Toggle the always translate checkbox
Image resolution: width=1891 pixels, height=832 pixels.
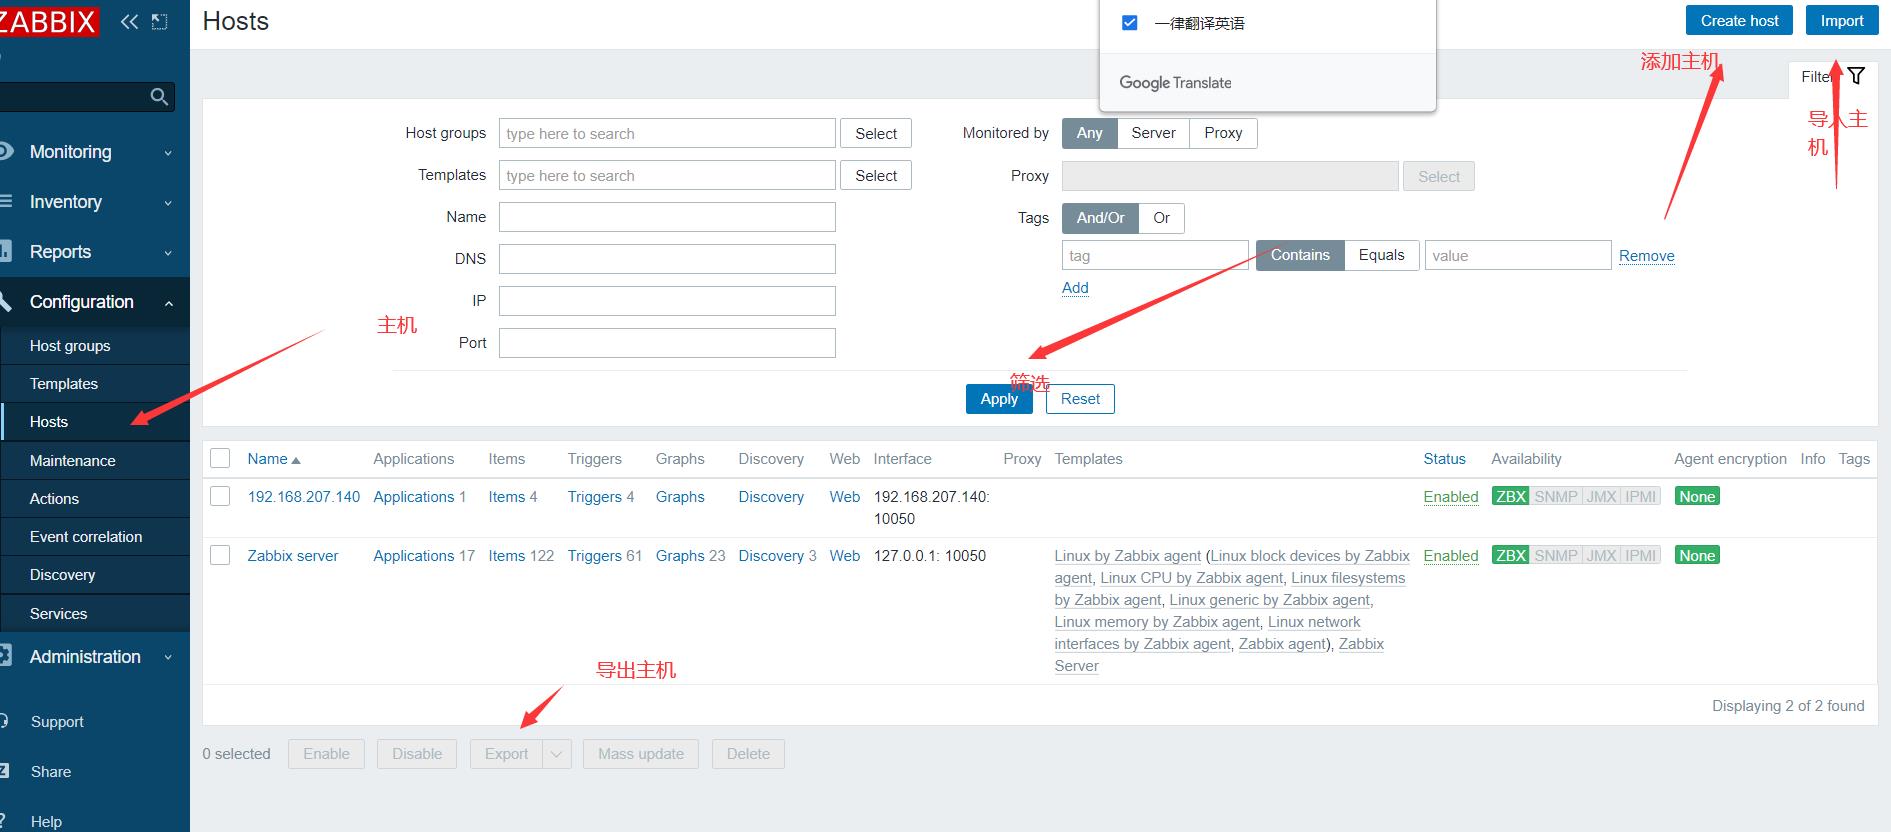point(1130,23)
